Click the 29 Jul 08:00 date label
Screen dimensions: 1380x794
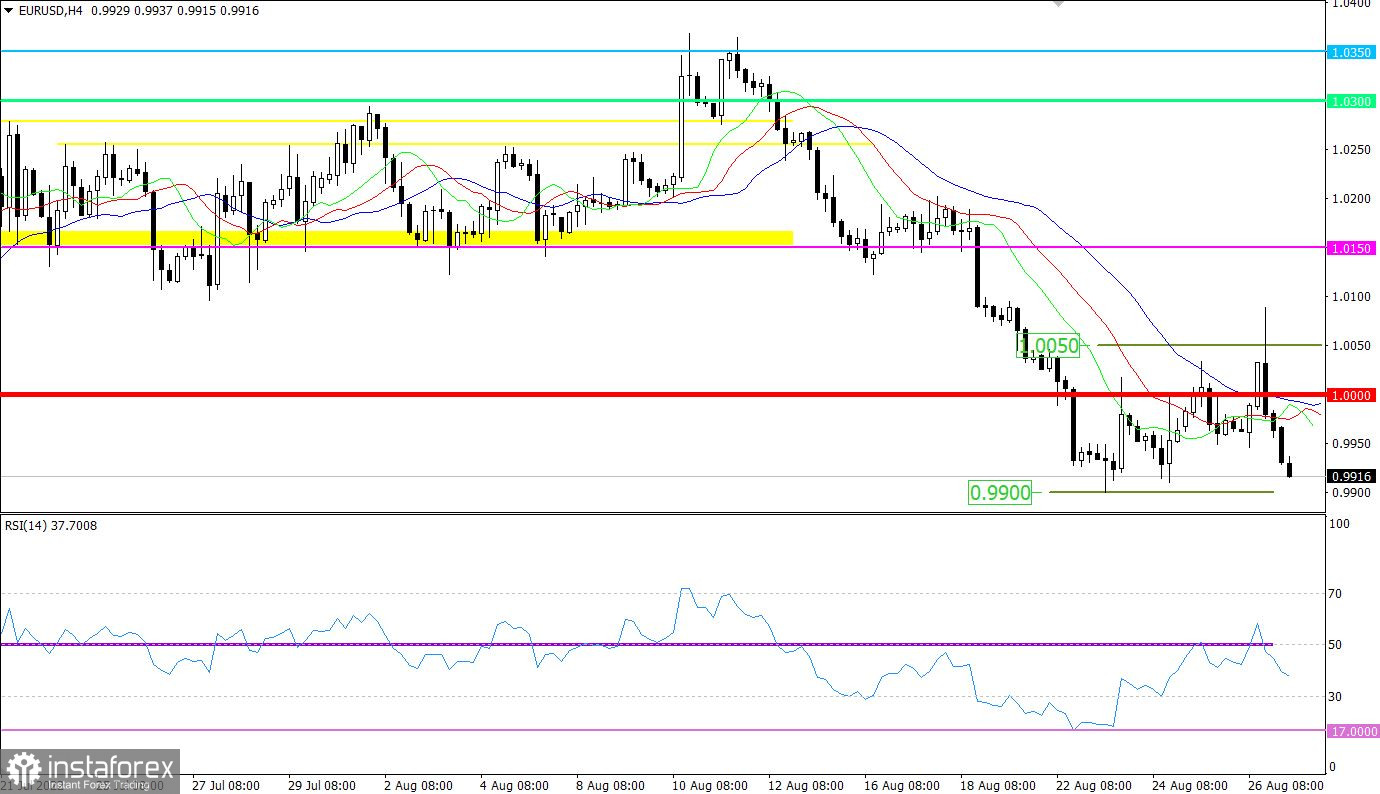pyautogui.click(x=323, y=785)
